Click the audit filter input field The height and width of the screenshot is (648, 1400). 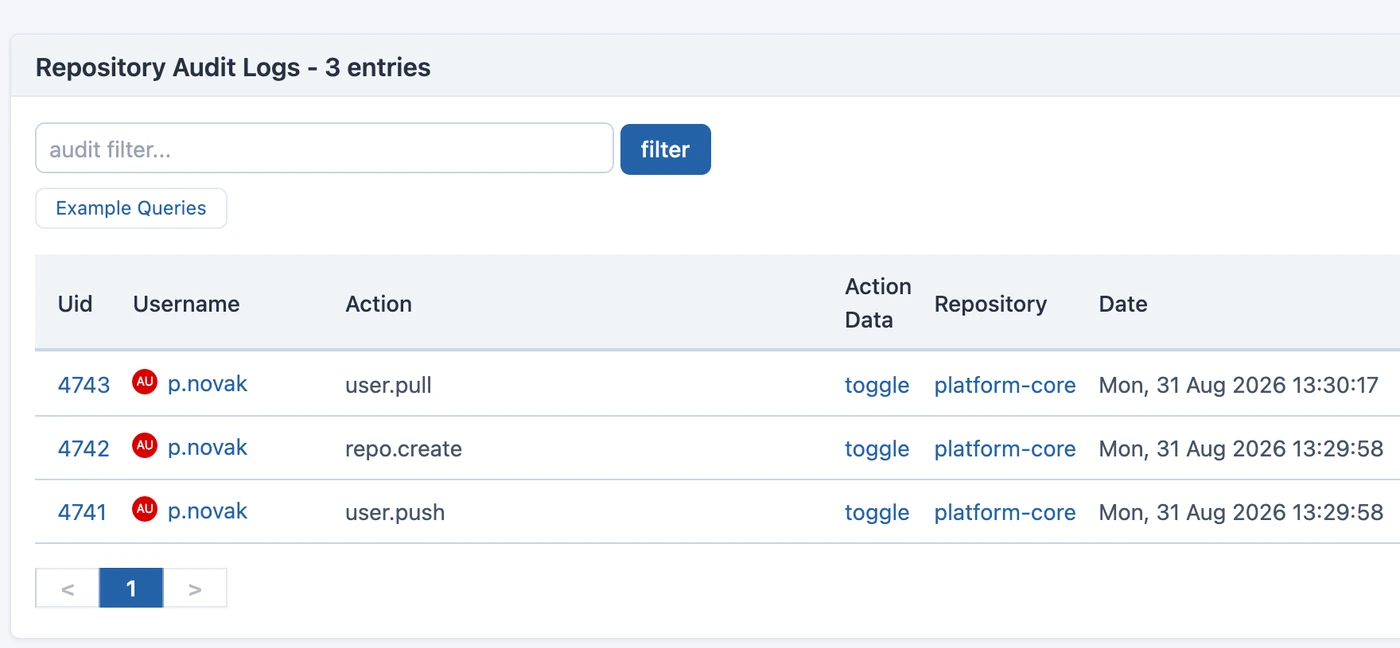click(x=324, y=149)
